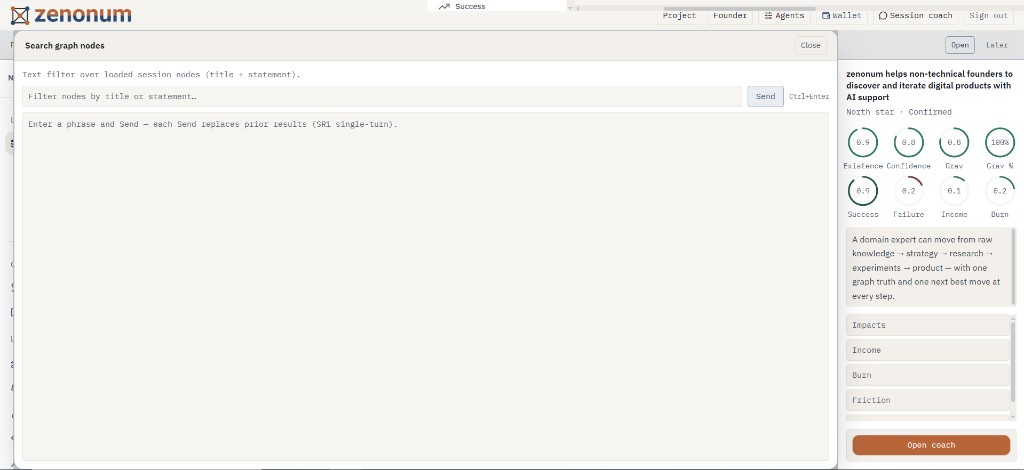
Task: Open the Project page
Action: coord(679,16)
